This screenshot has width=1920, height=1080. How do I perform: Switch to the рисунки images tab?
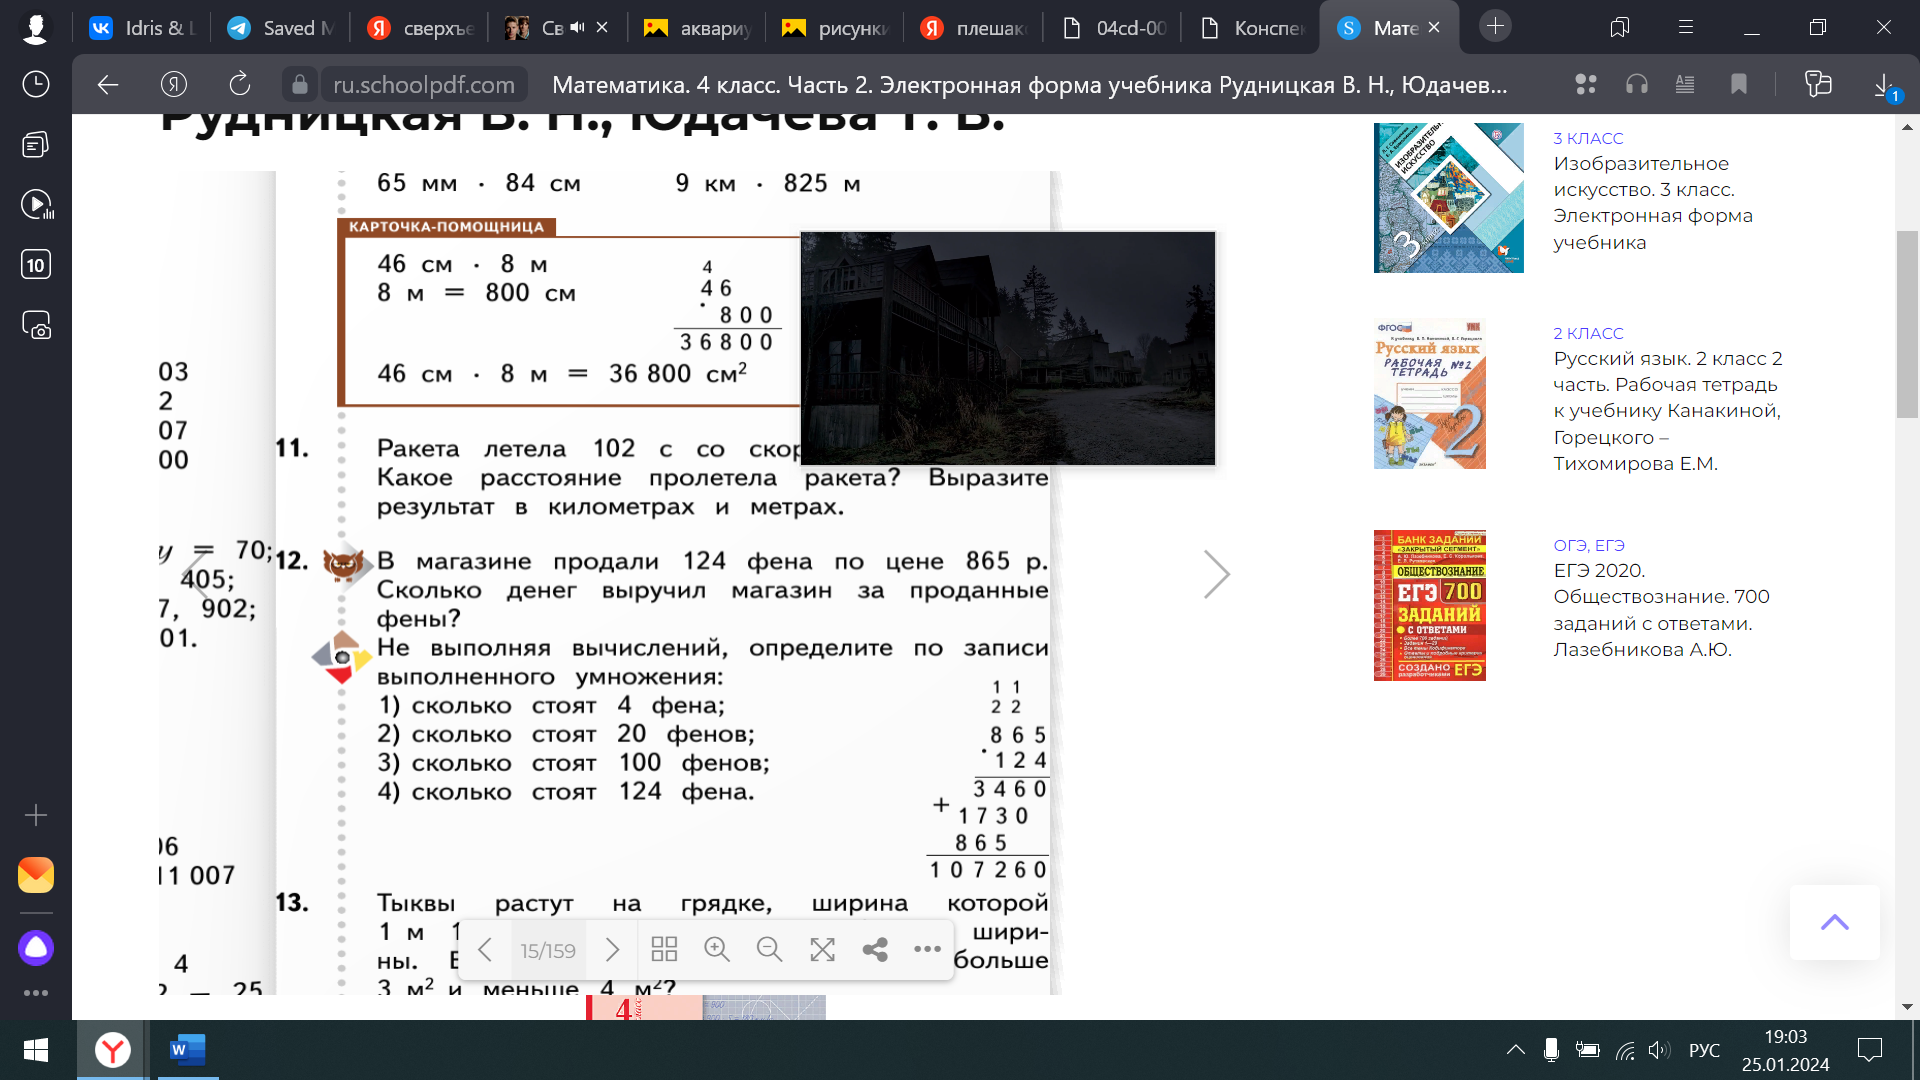(835, 28)
